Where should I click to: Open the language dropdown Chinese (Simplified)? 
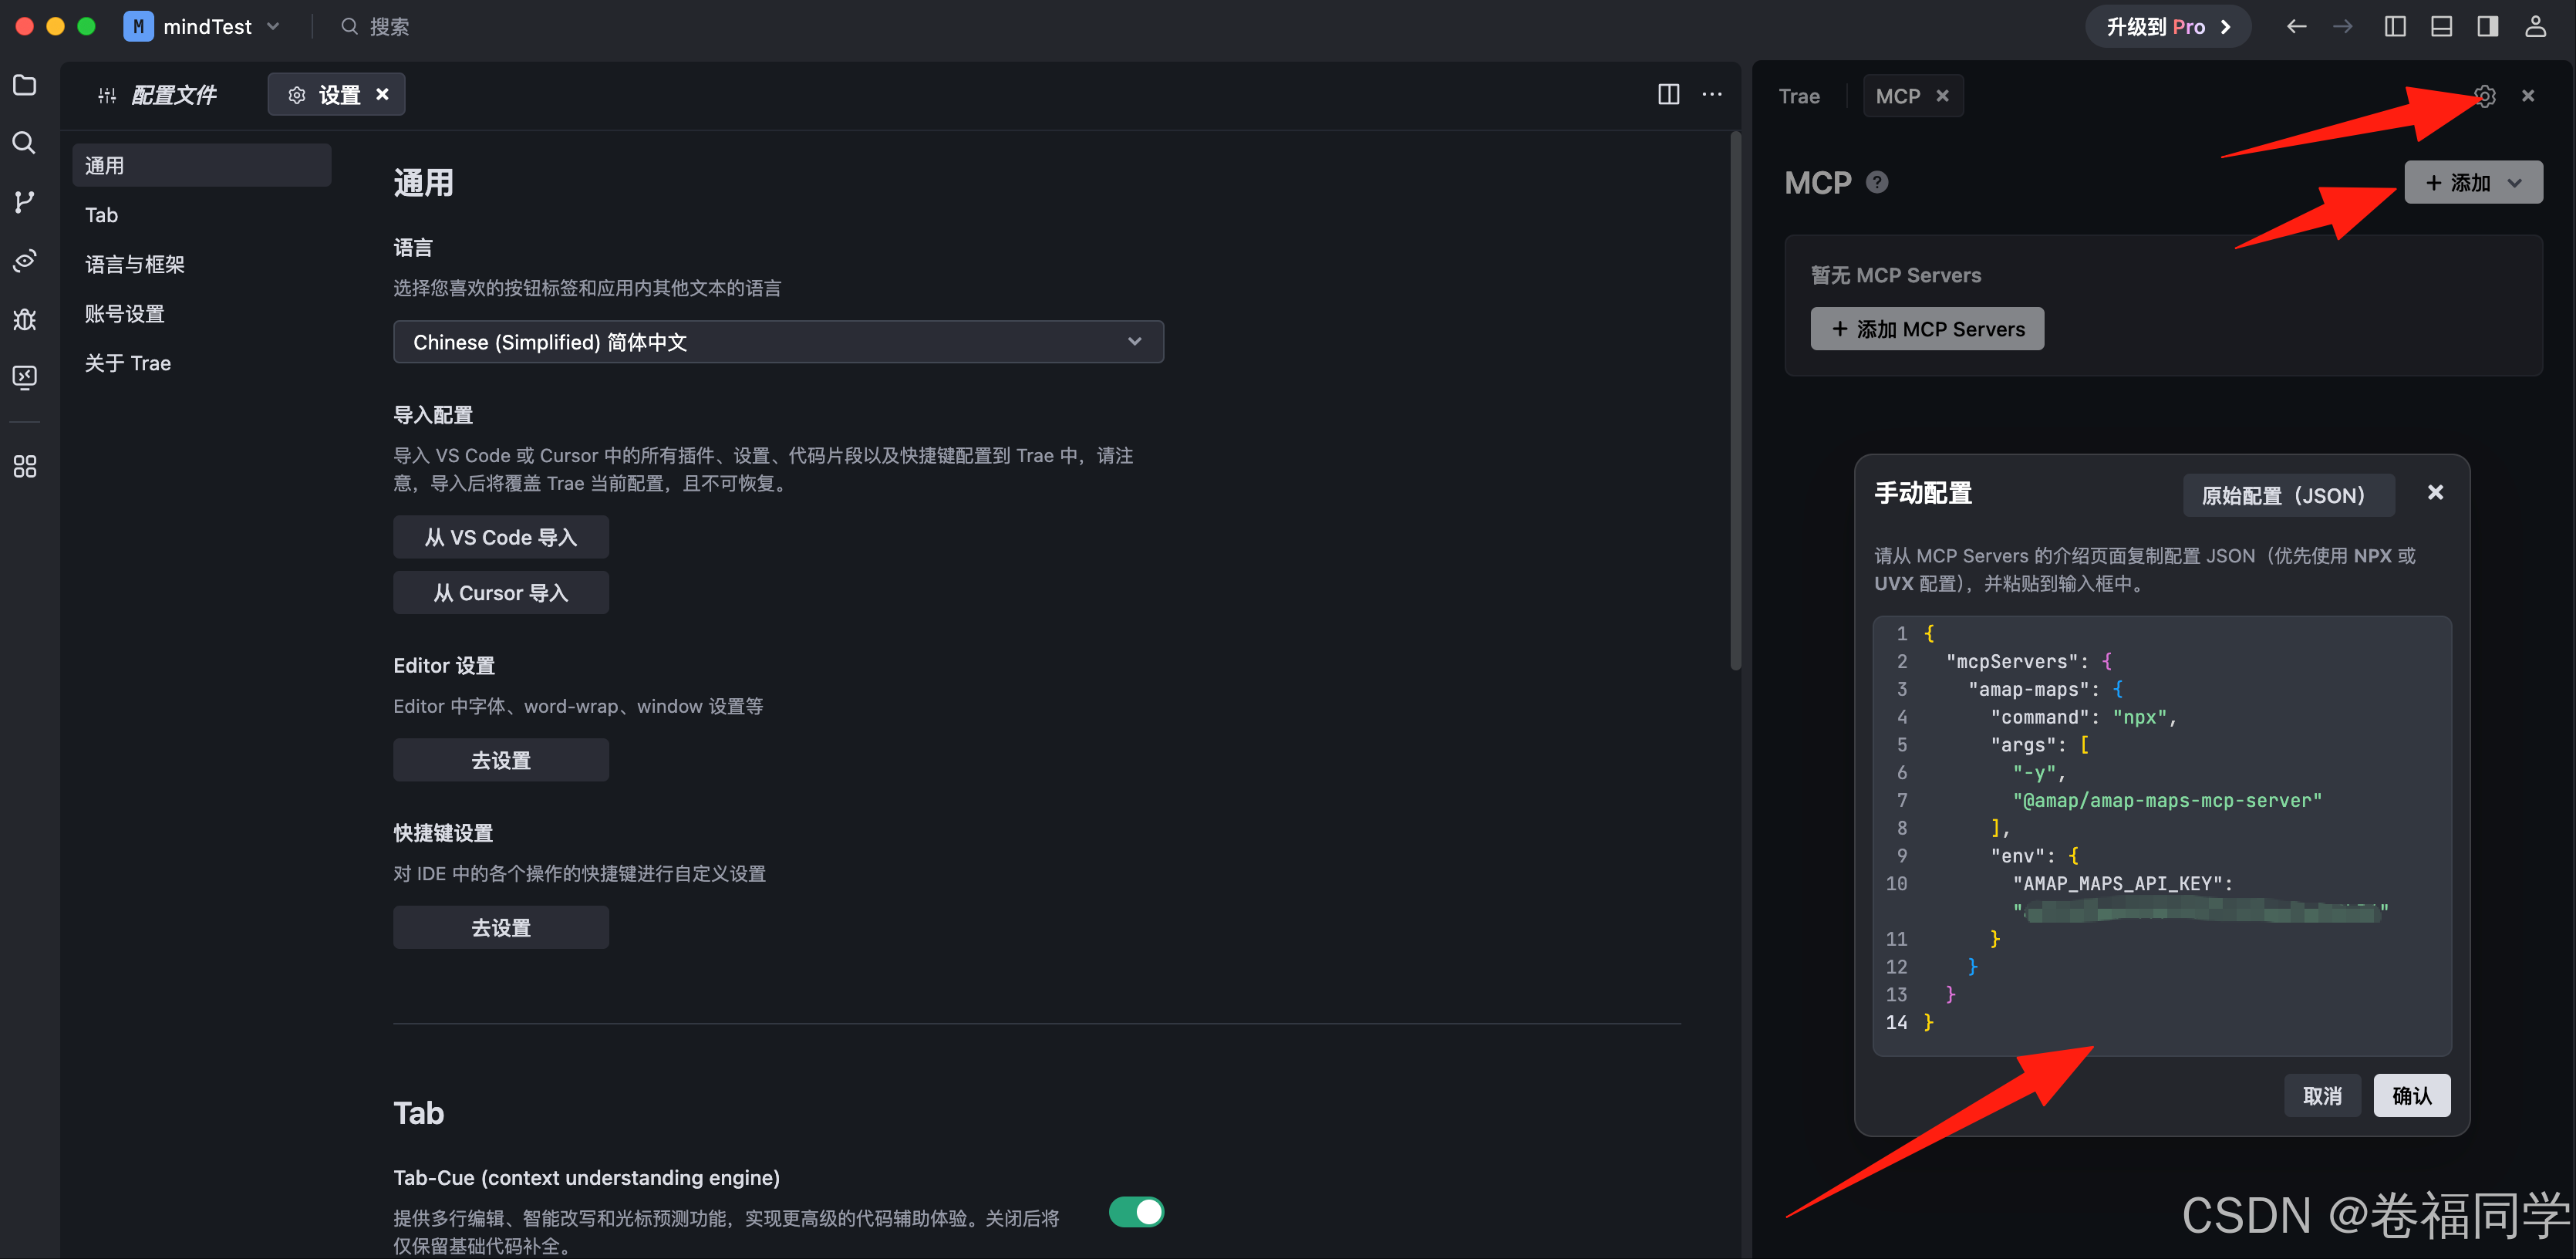(x=778, y=342)
